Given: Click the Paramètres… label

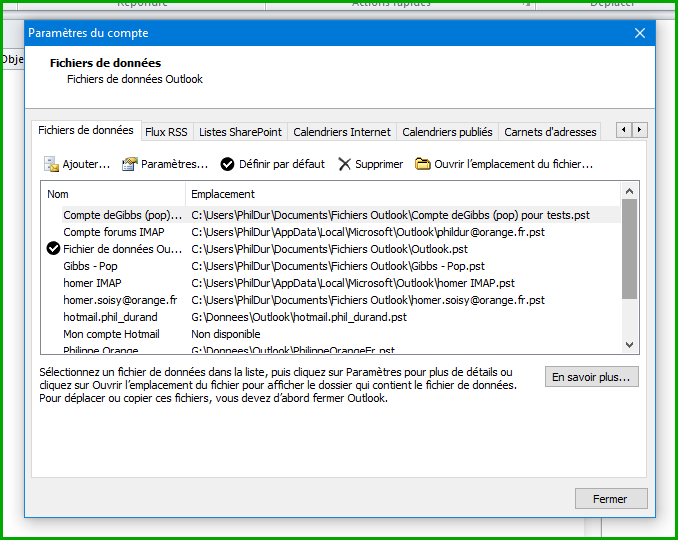Looking at the screenshot, I should [x=174, y=164].
